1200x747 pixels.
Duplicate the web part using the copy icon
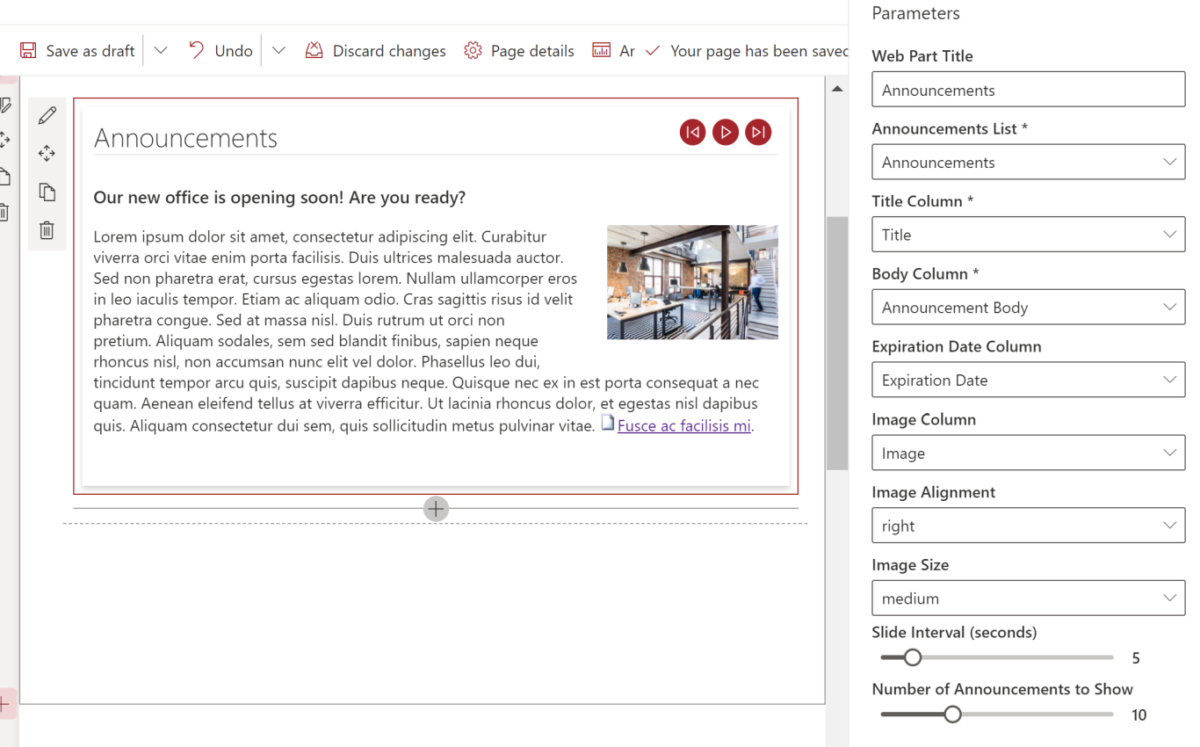[47, 191]
